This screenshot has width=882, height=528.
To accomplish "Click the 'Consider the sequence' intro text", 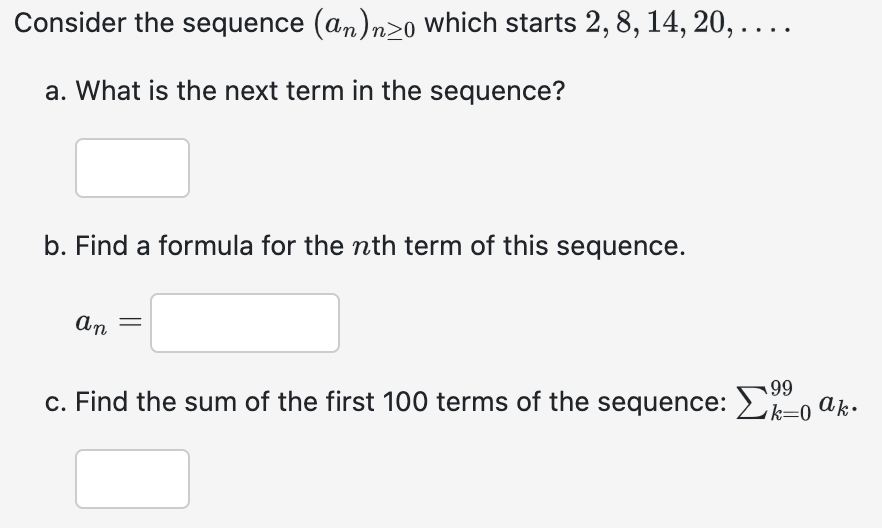I will click(x=159, y=24).
